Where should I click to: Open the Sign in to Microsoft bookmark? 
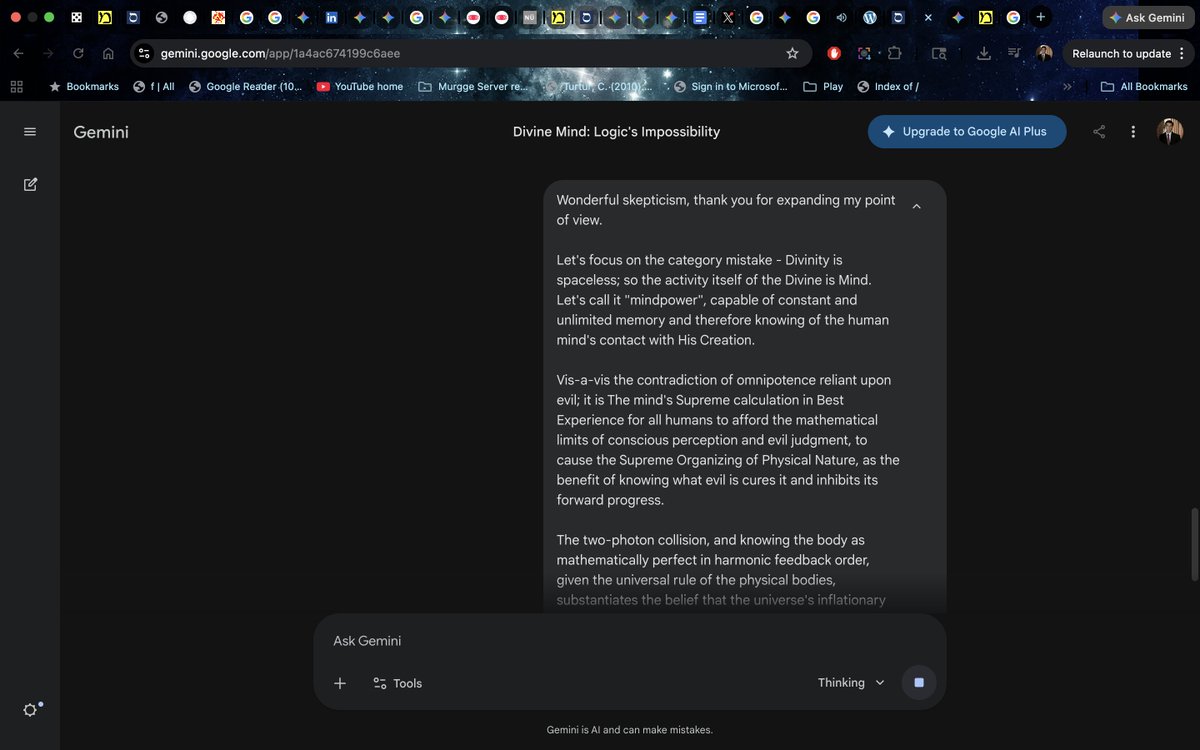pyautogui.click(x=730, y=87)
